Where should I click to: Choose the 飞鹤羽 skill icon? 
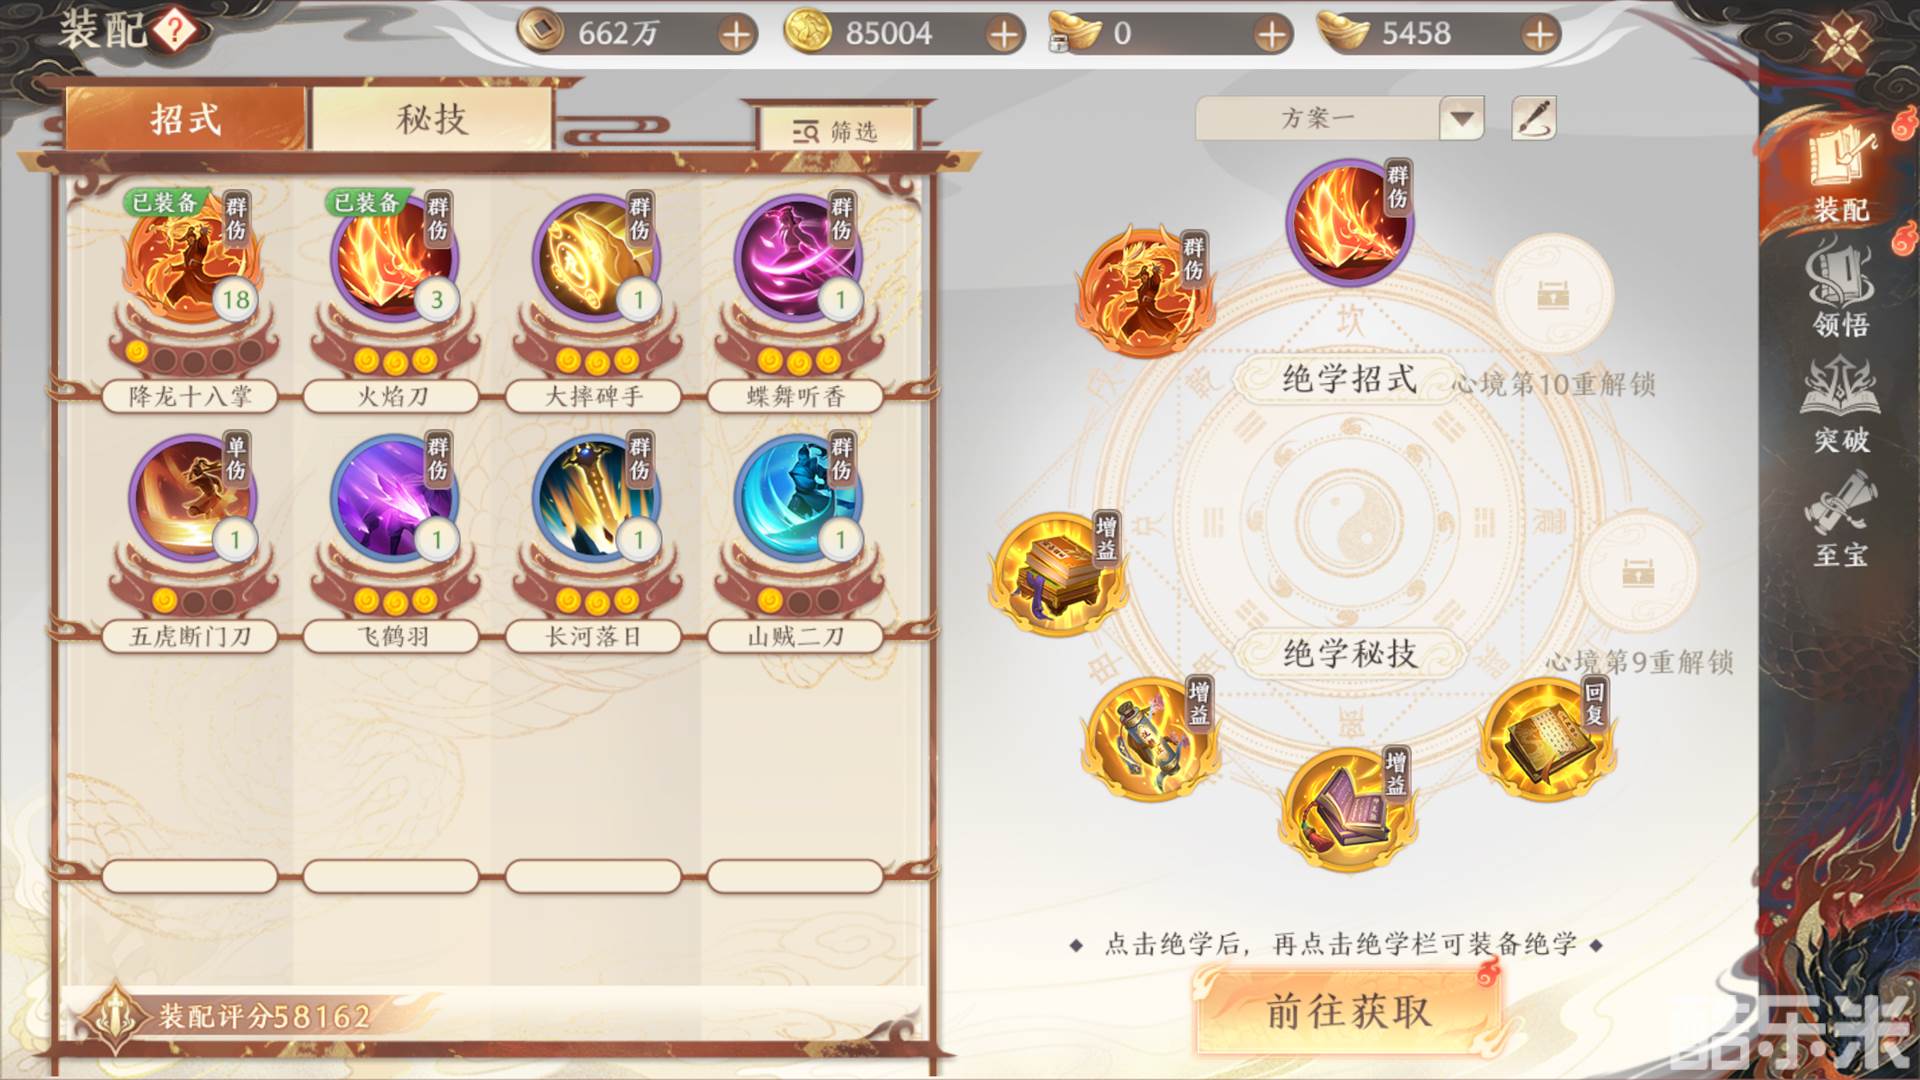(x=394, y=498)
